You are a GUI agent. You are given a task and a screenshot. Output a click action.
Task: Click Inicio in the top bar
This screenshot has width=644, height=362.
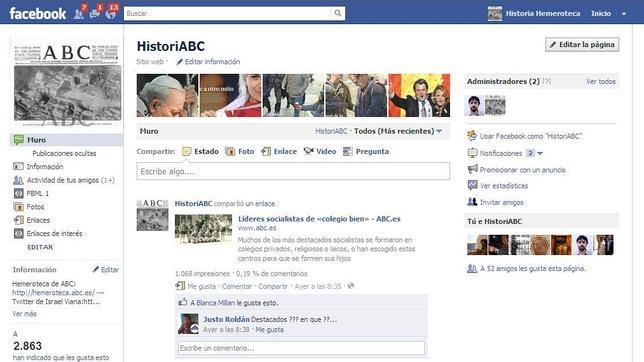pyautogui.click(x=601, y=13)
